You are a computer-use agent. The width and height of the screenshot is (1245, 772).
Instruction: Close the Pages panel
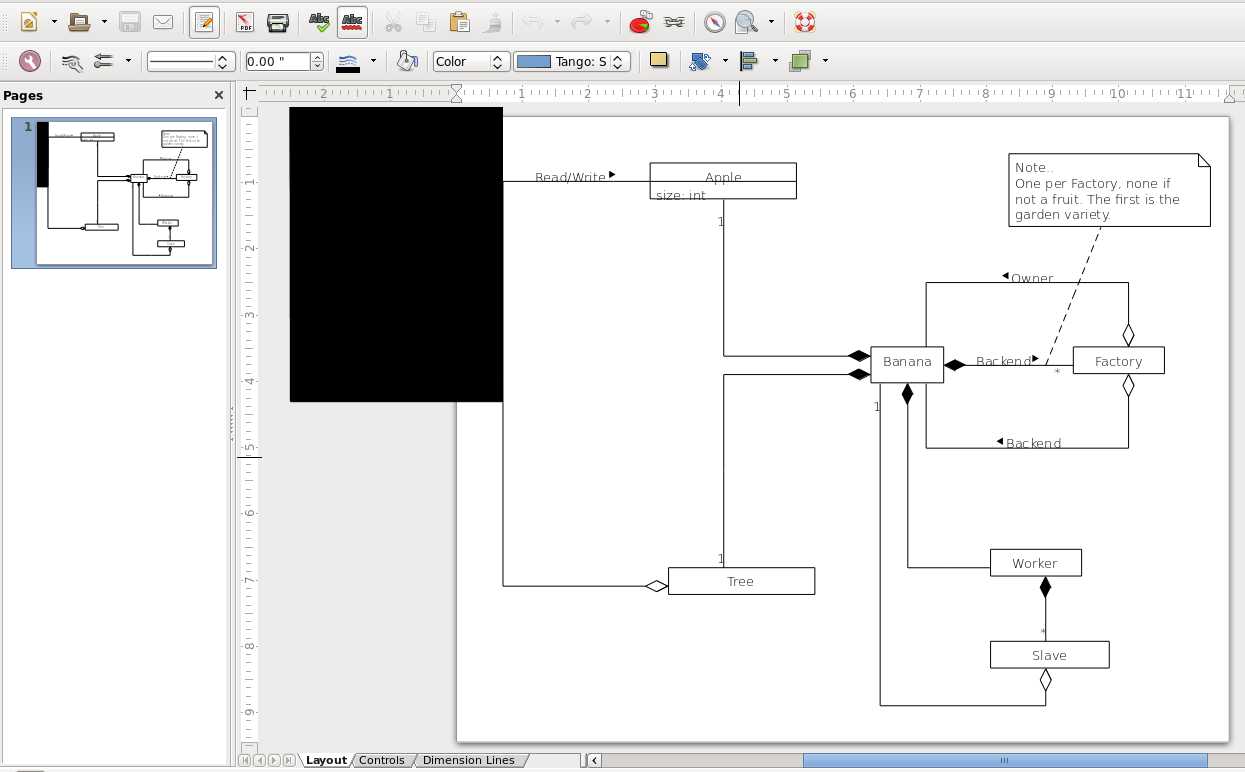click(219, 95)
